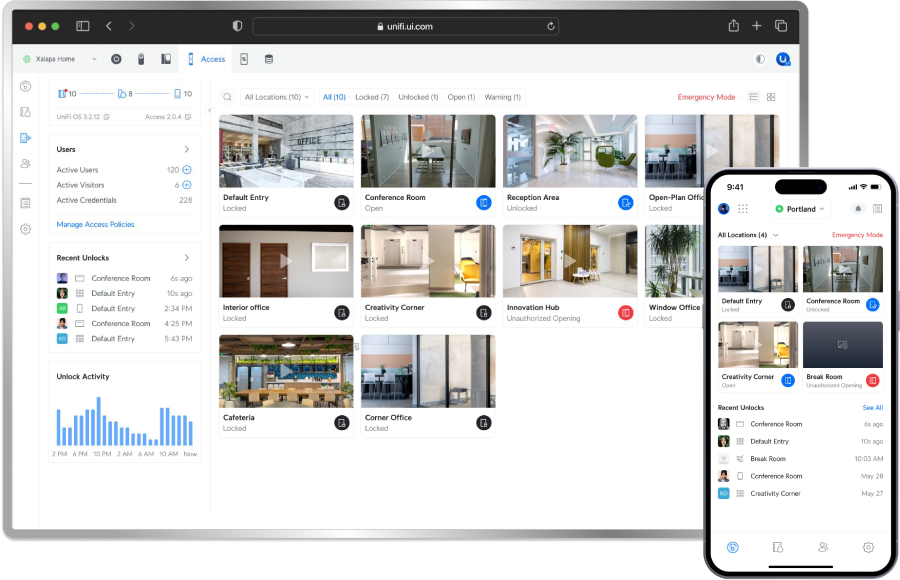Open the Settings gear in desktop sidebar
The image size is (900, 580).
coord(26,229)
